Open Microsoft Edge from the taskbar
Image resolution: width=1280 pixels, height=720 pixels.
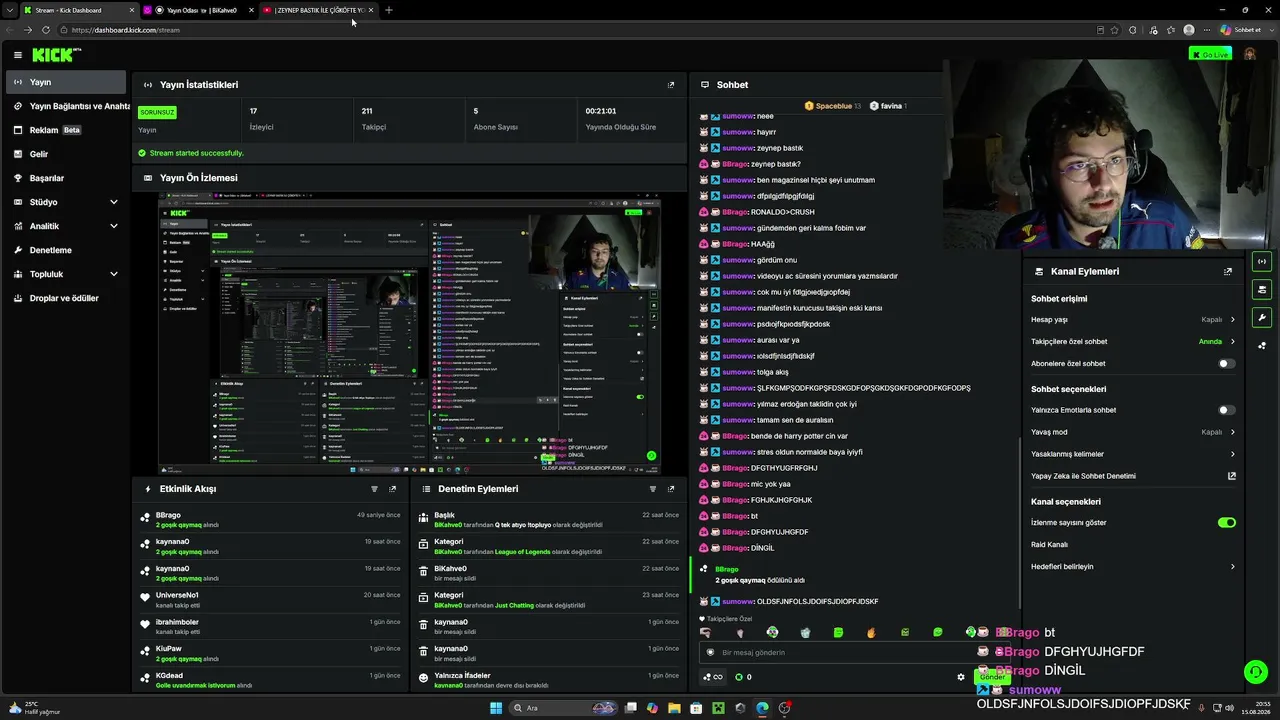pyautogui.click(x=762, y=708)
